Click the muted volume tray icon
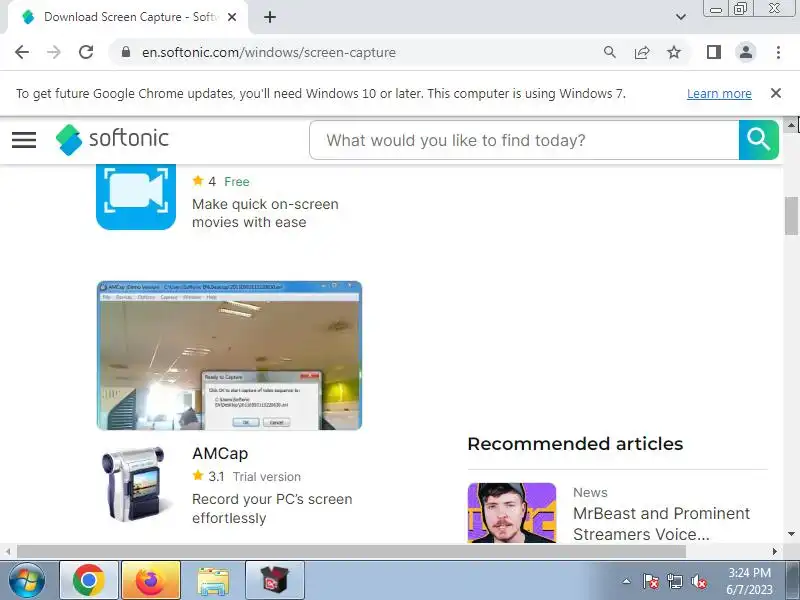This screenshot has height=600, width=800. point(698,581)
